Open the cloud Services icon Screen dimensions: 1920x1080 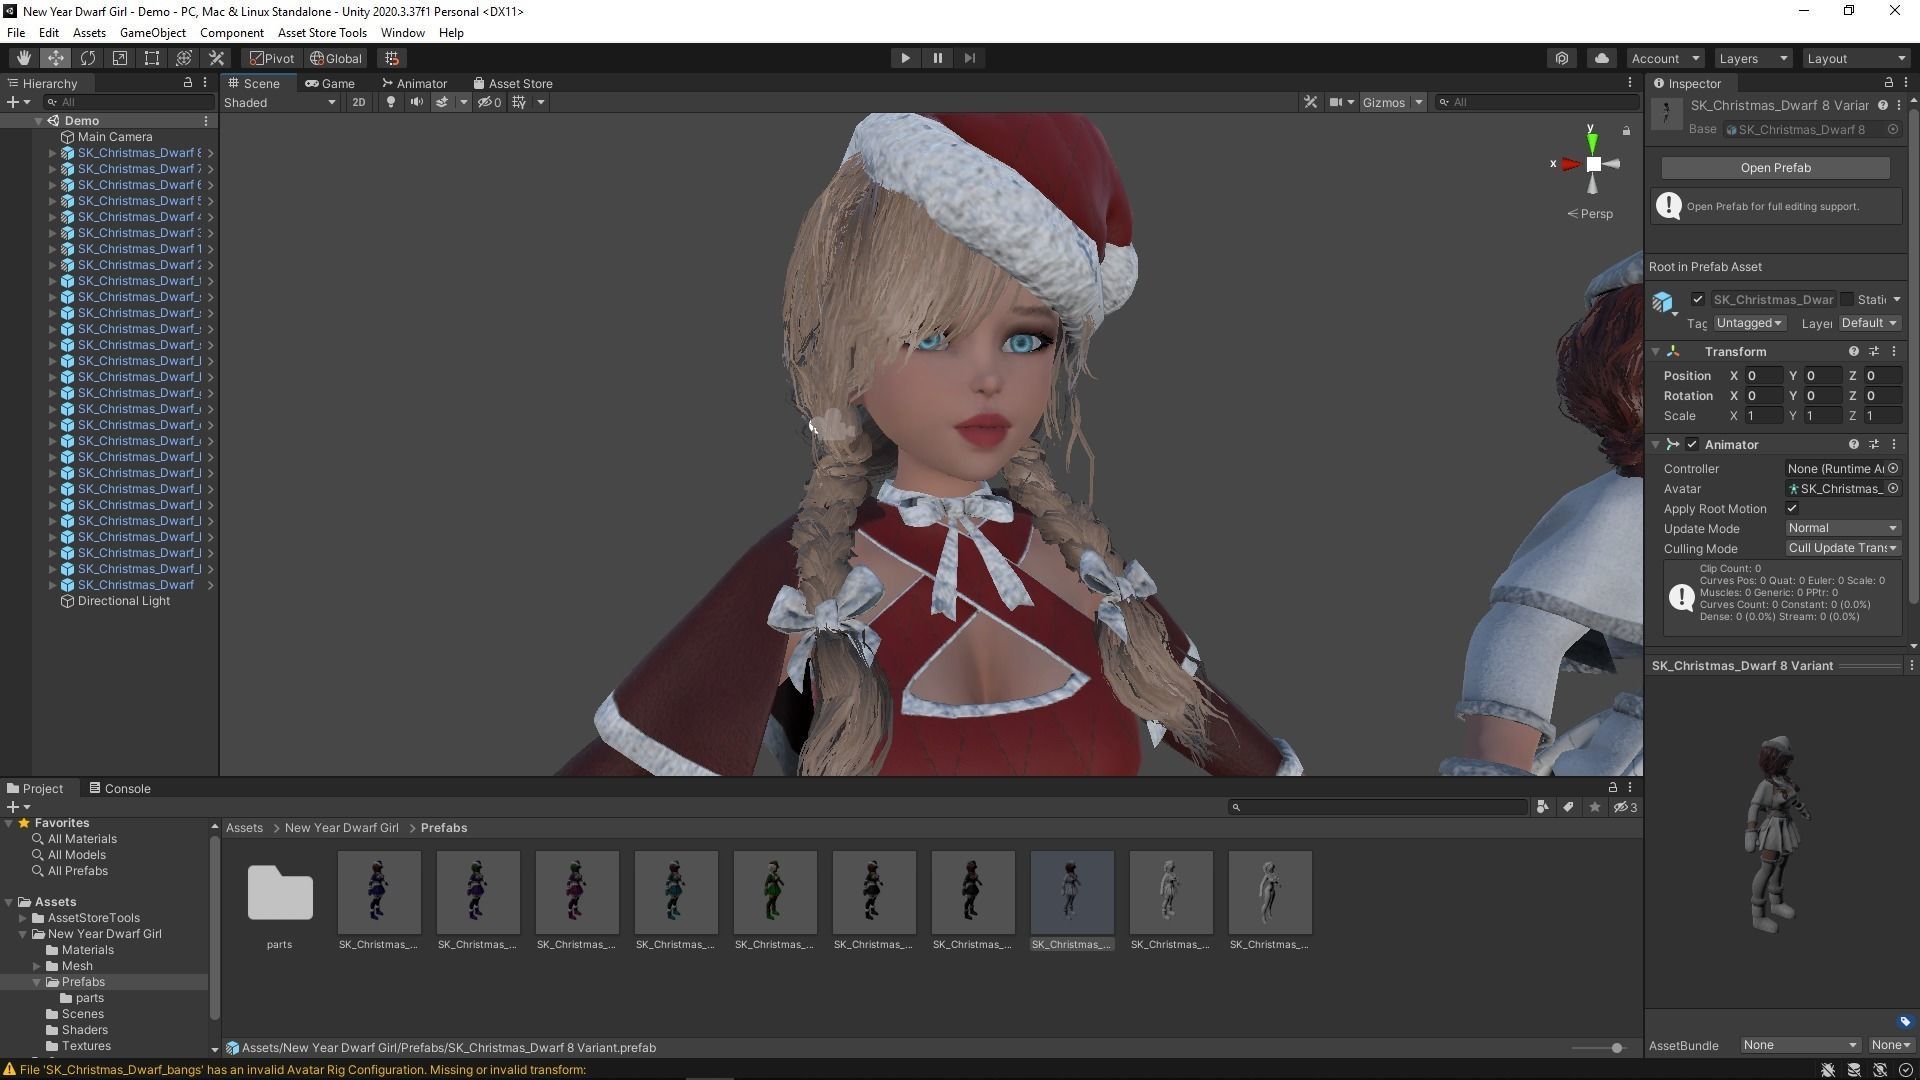pyautogui.click(x=1601, y=58)
